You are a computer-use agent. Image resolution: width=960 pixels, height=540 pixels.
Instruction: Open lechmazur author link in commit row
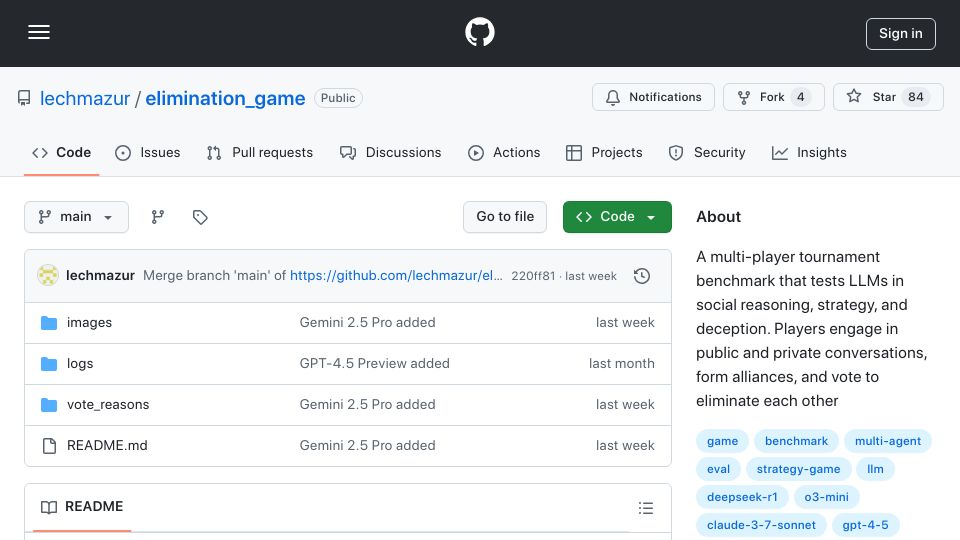click(x=100, y=276)
